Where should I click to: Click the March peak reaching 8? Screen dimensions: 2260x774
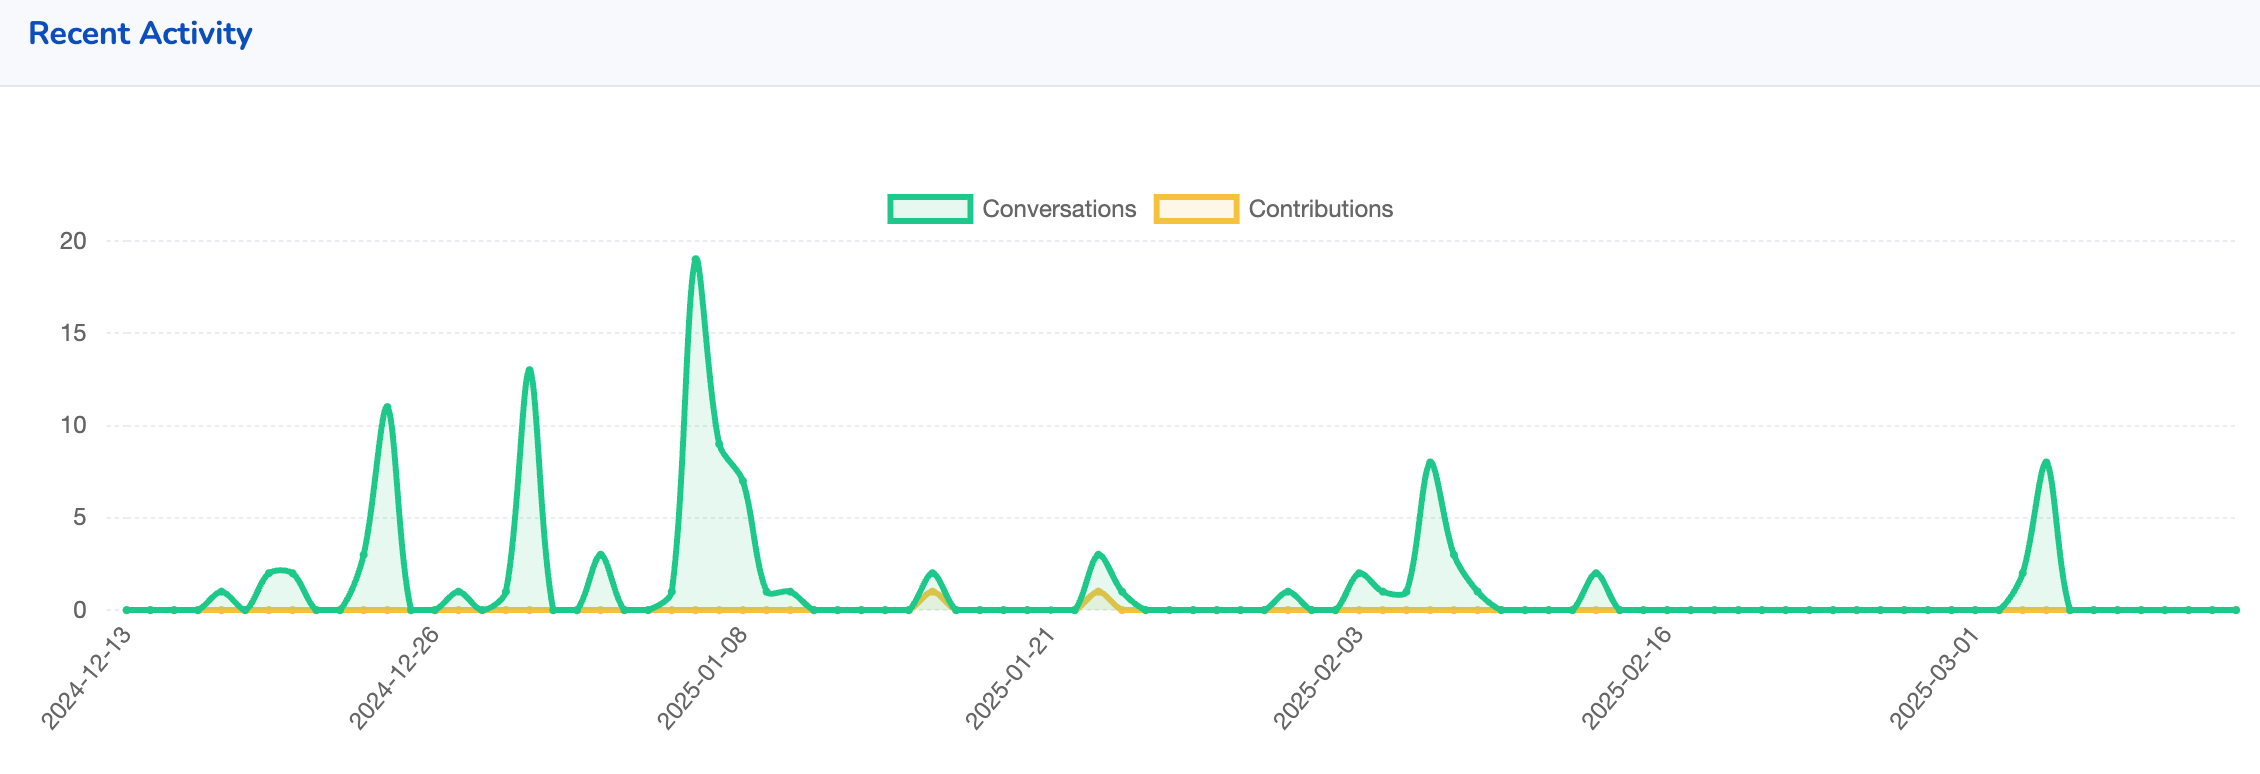tap(2047, 462)
